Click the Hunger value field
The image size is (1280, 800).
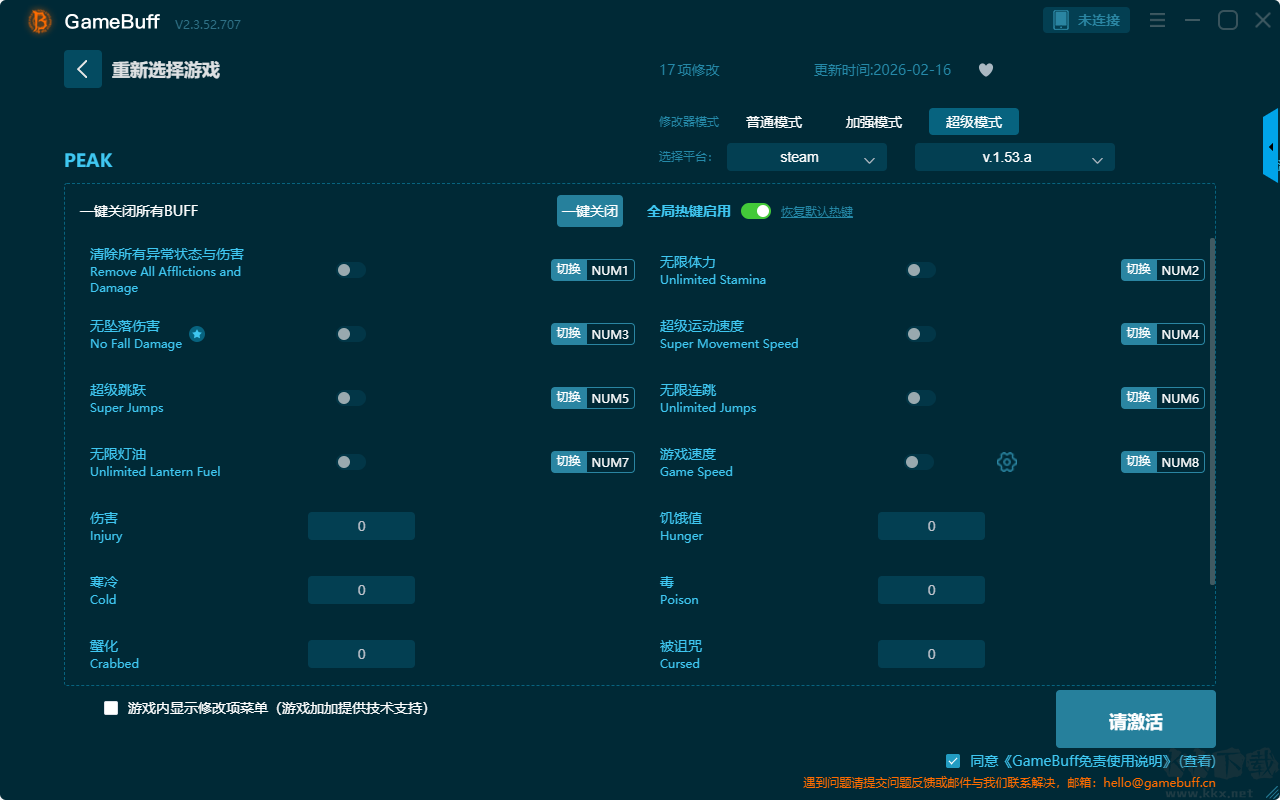(931, 526)
